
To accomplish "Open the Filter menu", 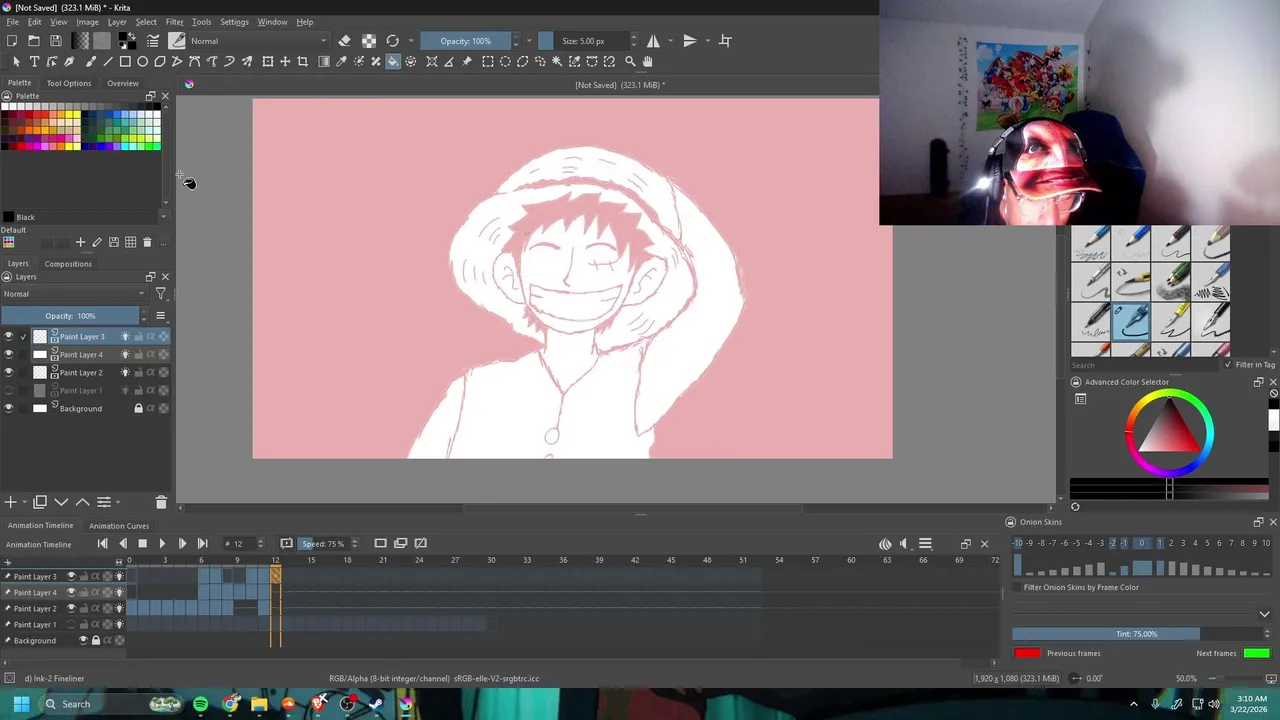I will 174,22.
